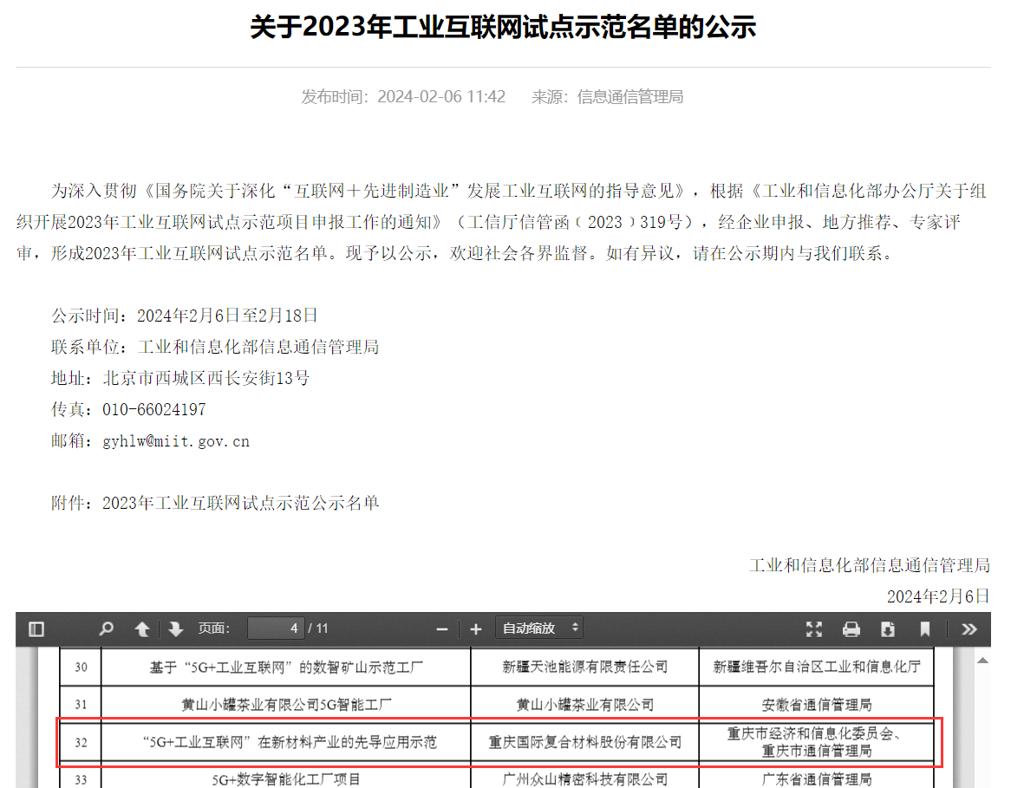Zoom in with the plus icon
This screenshot has width=1024, height=788.
point(476,629)
